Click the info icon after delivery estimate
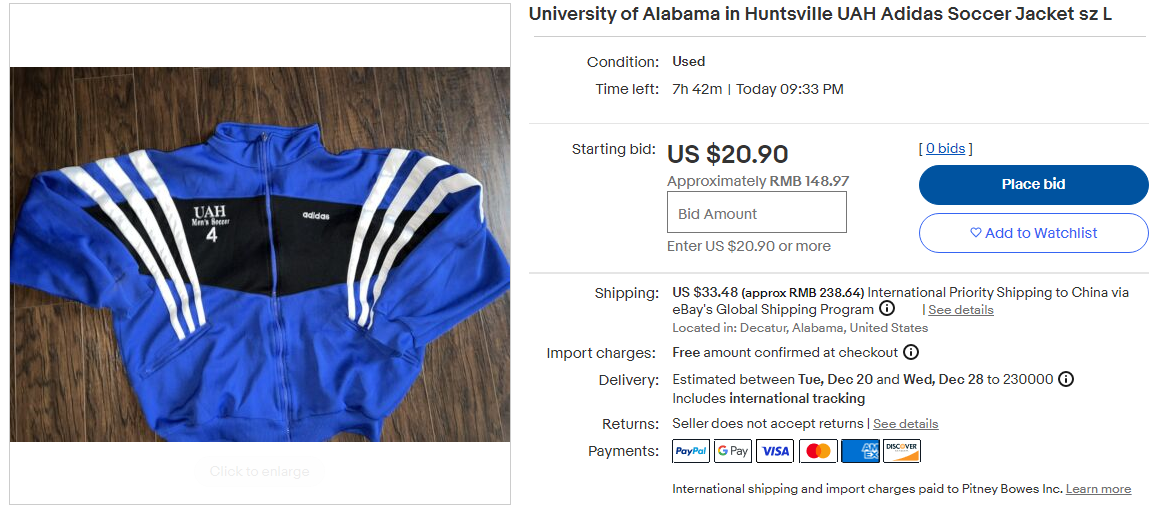Image resolution: width=1149 pixels, height=514 pixels. 1066,379
